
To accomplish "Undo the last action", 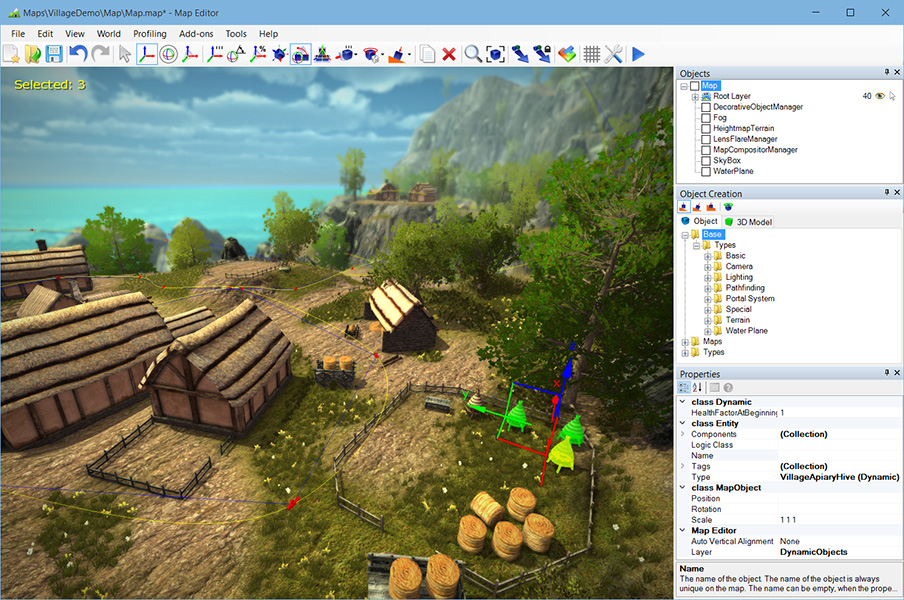I will coord(78,54).
